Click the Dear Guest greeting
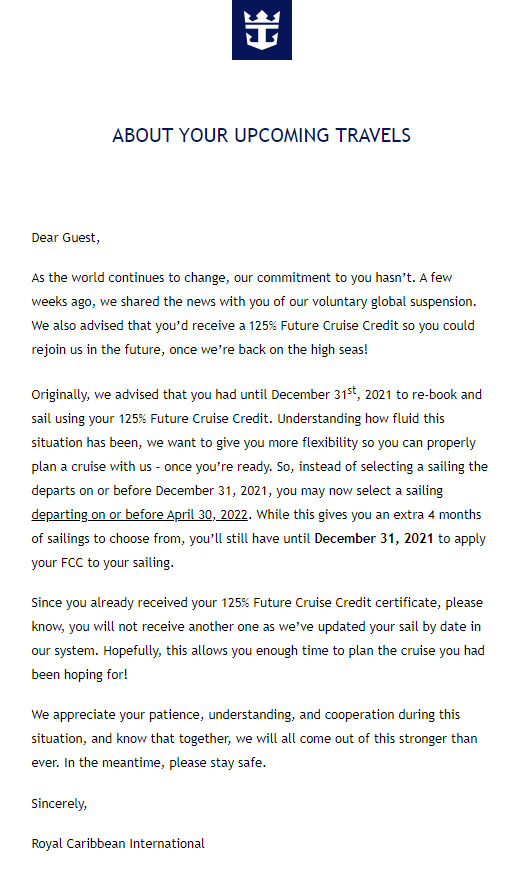This screenshot has height=886, width=526. [66, 238]
